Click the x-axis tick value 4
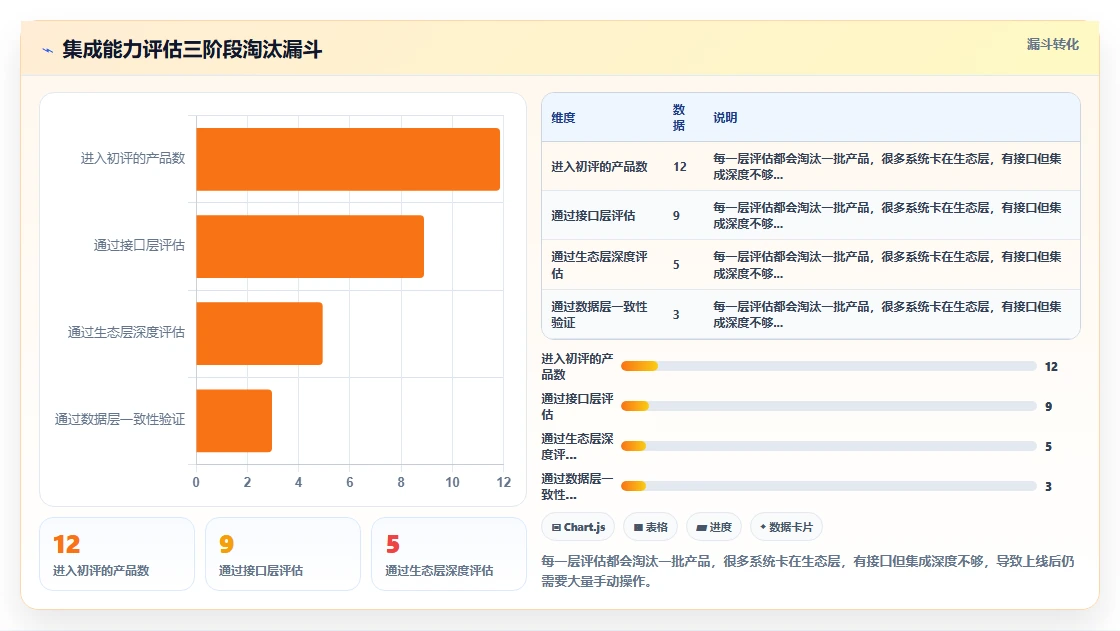Viewport: 1120px width, 631px height. 299,482
